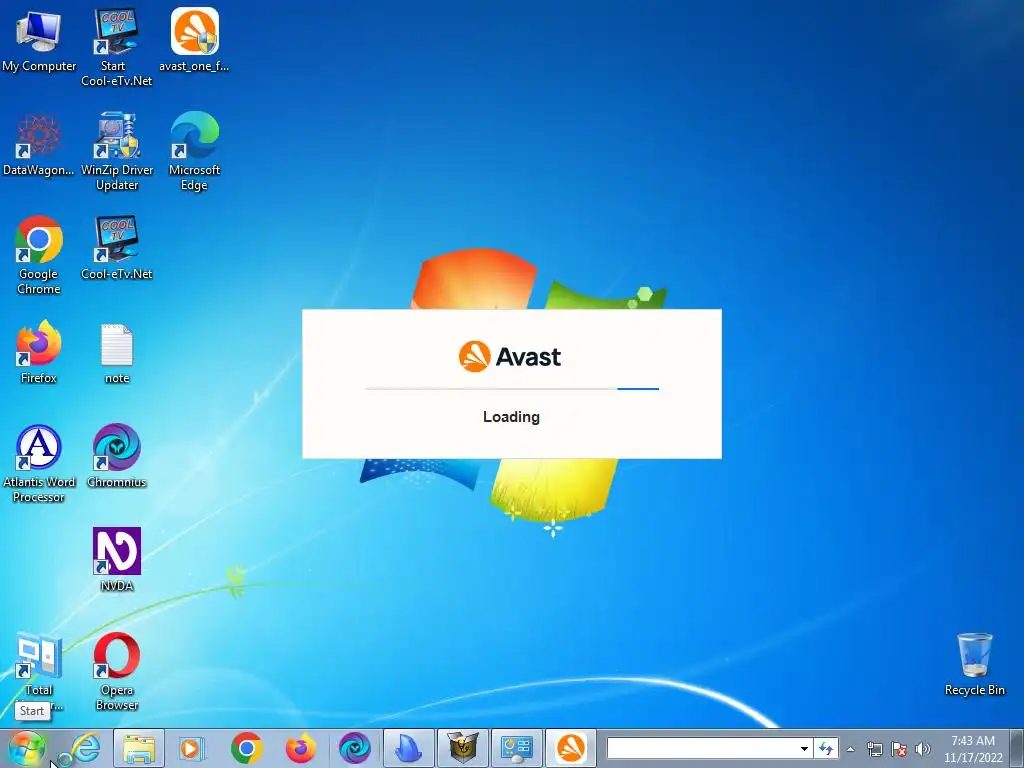Expand the taskbar address bar dropdown arrow
This screenshot has height=768, width=1024.
(x=805, y=749)
